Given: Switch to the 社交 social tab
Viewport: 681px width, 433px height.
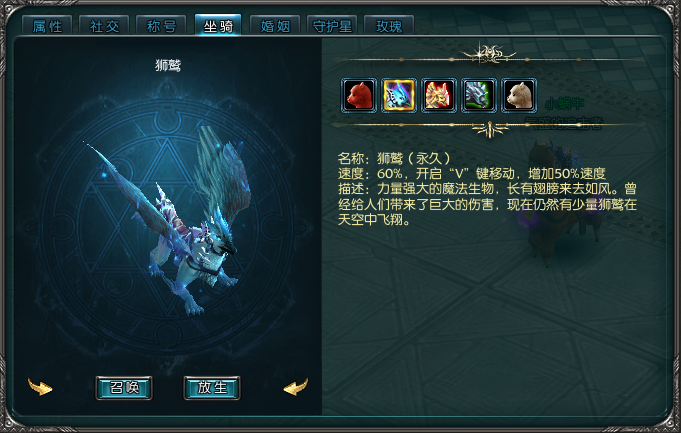Looking at the screenshot, I should (104, 26).
